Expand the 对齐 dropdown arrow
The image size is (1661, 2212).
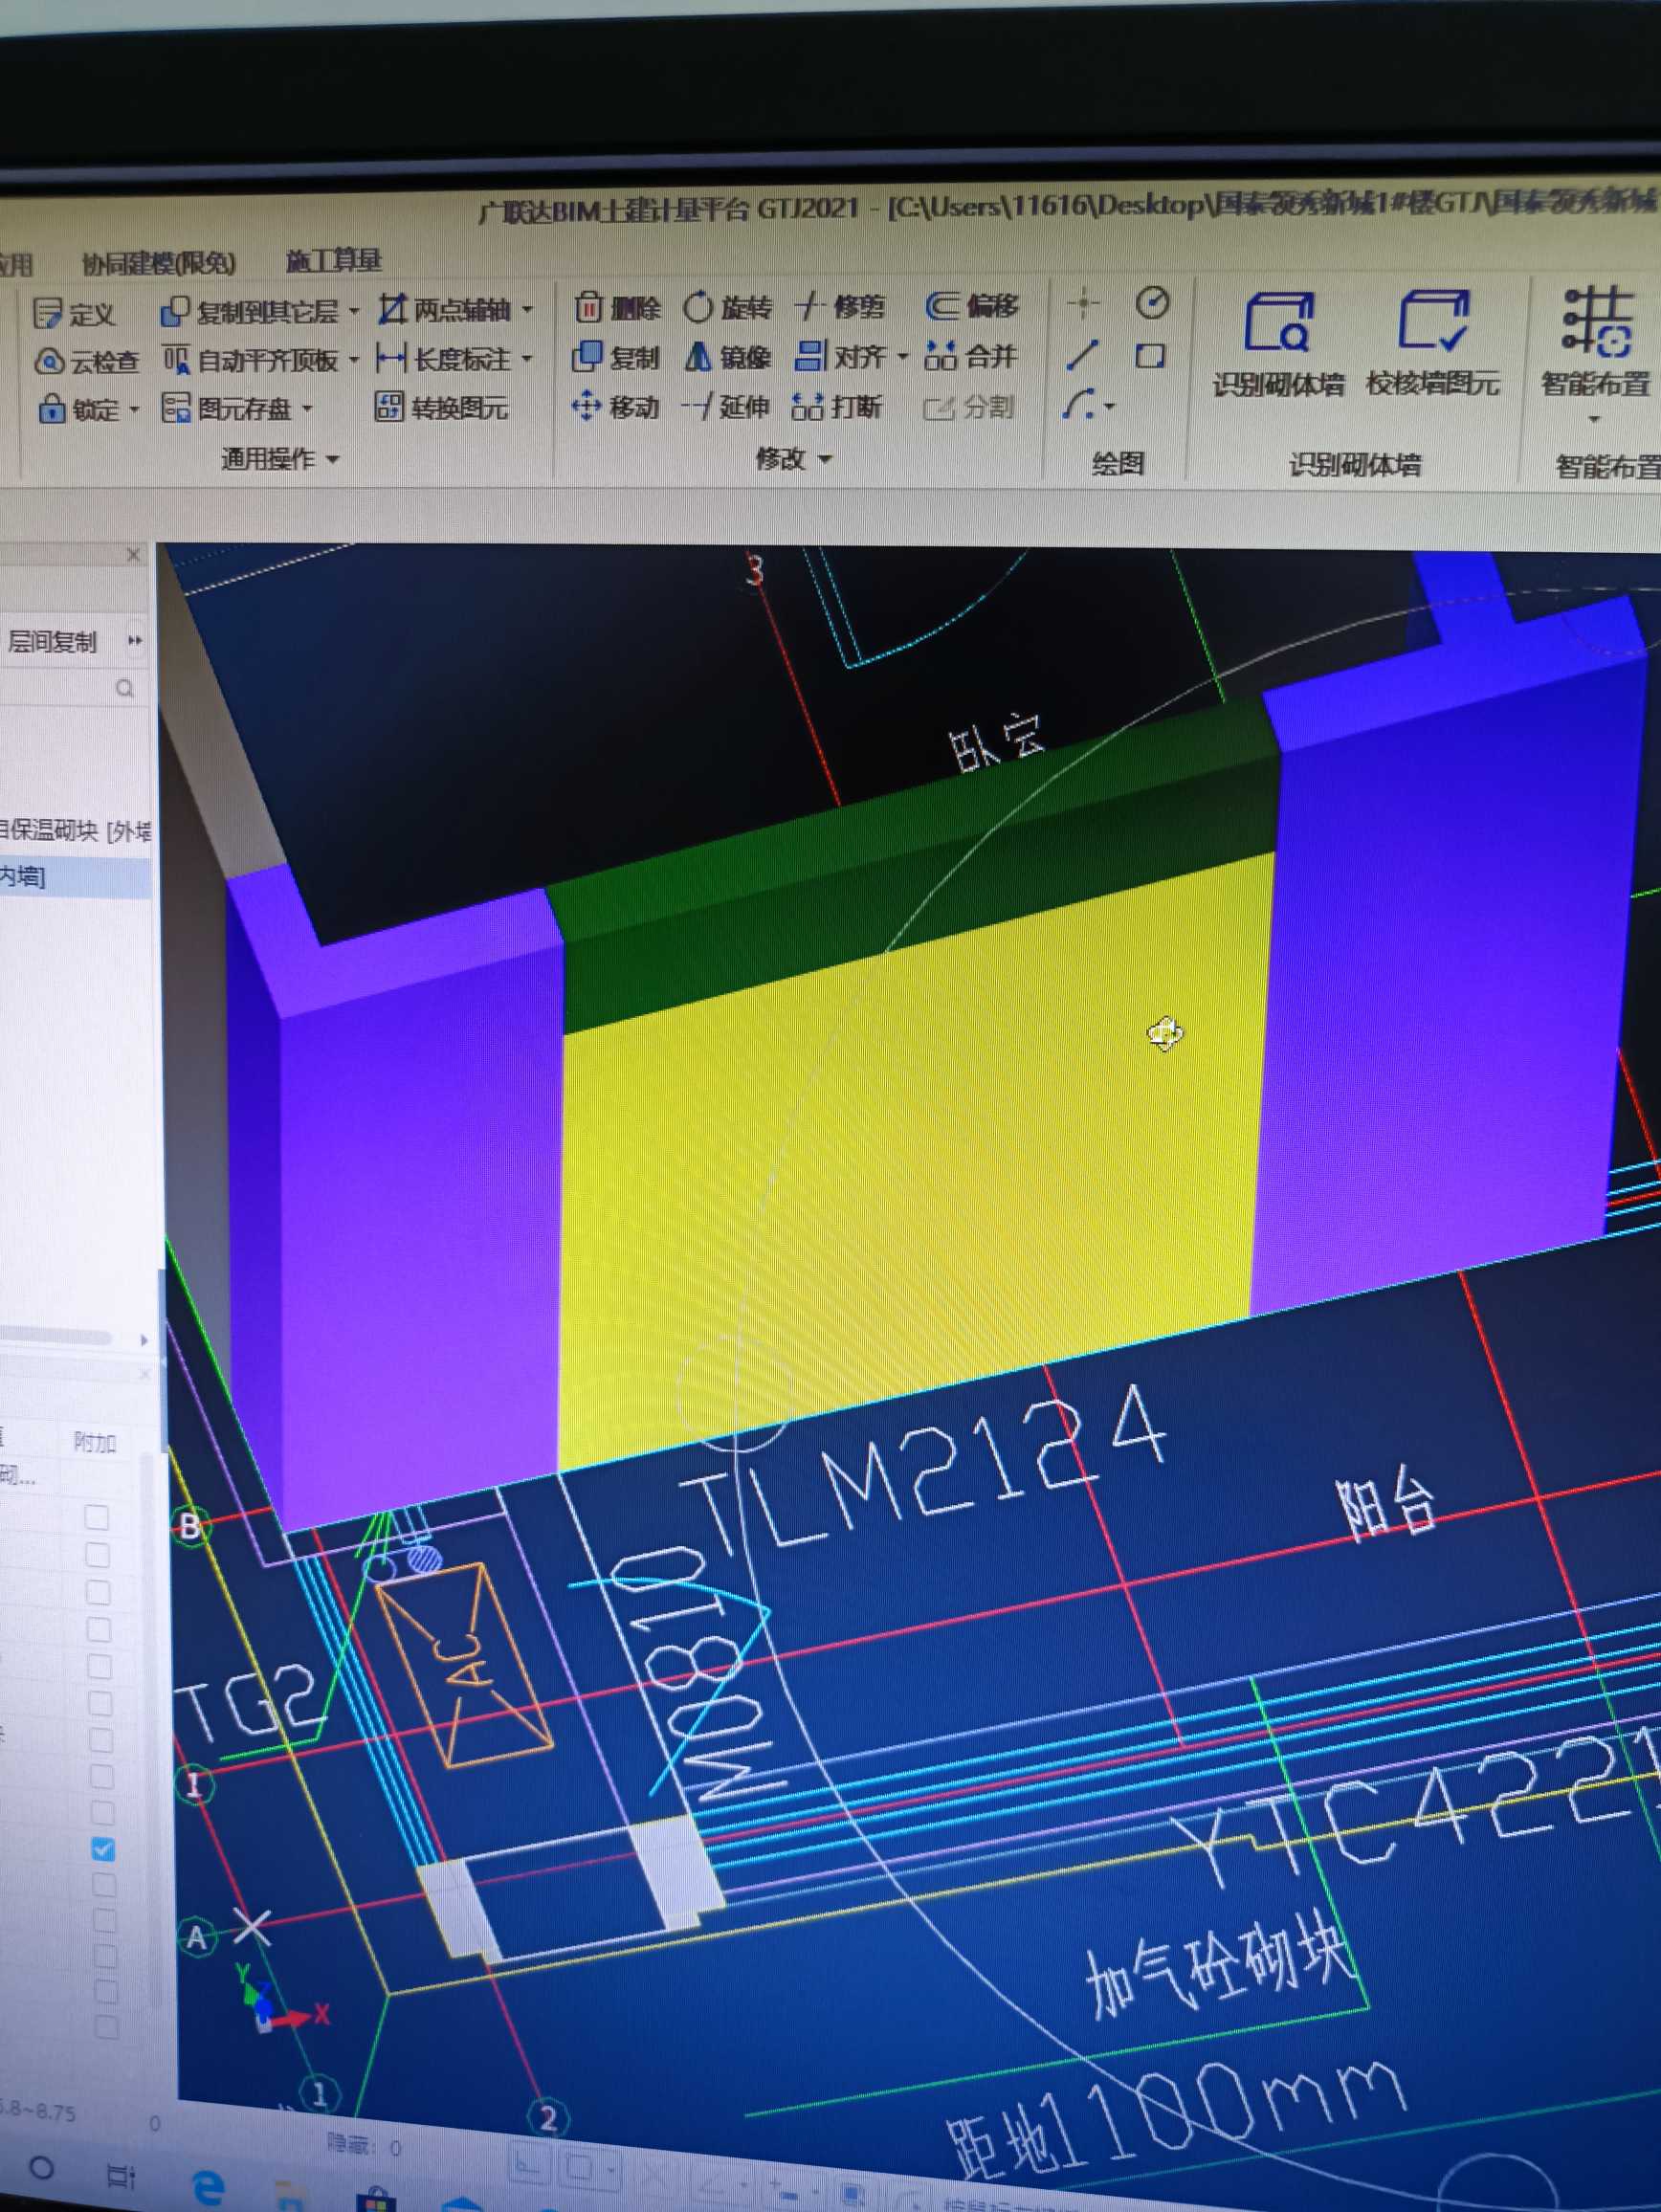point(901,356)
